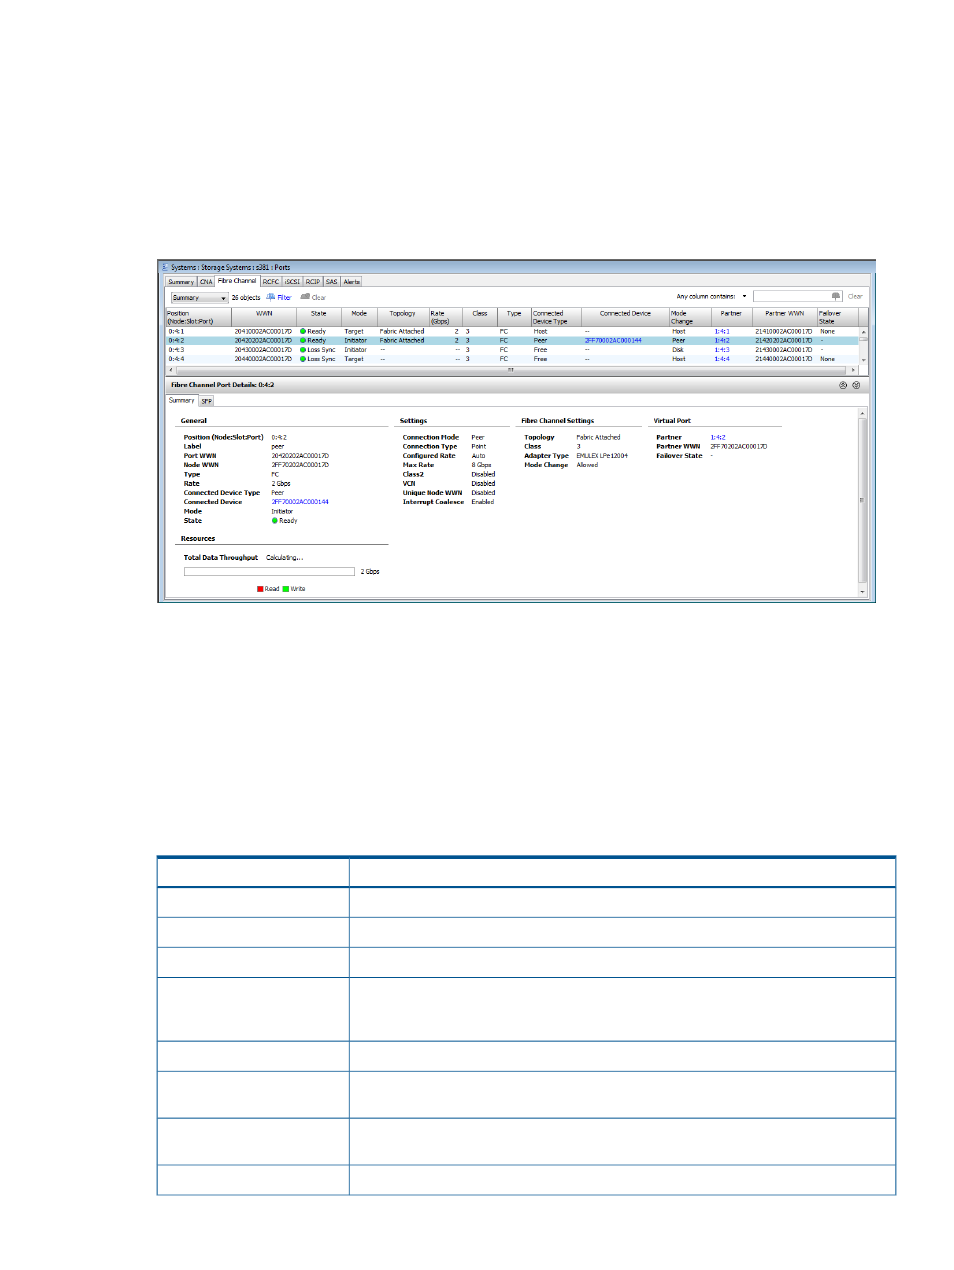Viewport: 954px width, 1270px height.
Task: Click the Port WWN value in General
Action: point(300,456)
